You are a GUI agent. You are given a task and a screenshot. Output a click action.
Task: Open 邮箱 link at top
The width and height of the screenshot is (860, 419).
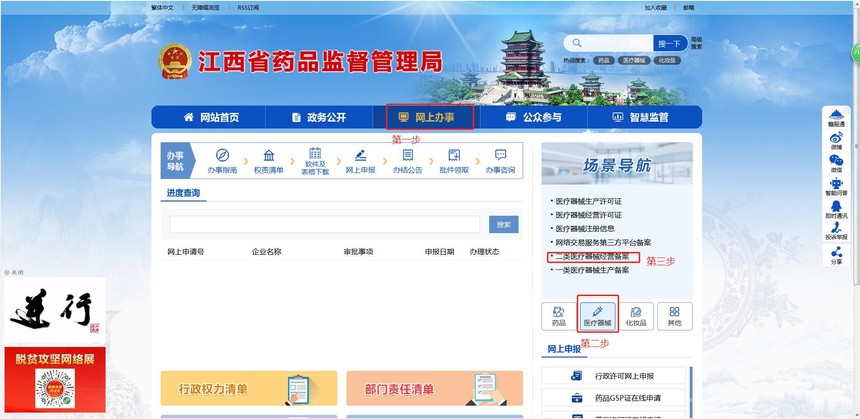click(x=688, y=8)
